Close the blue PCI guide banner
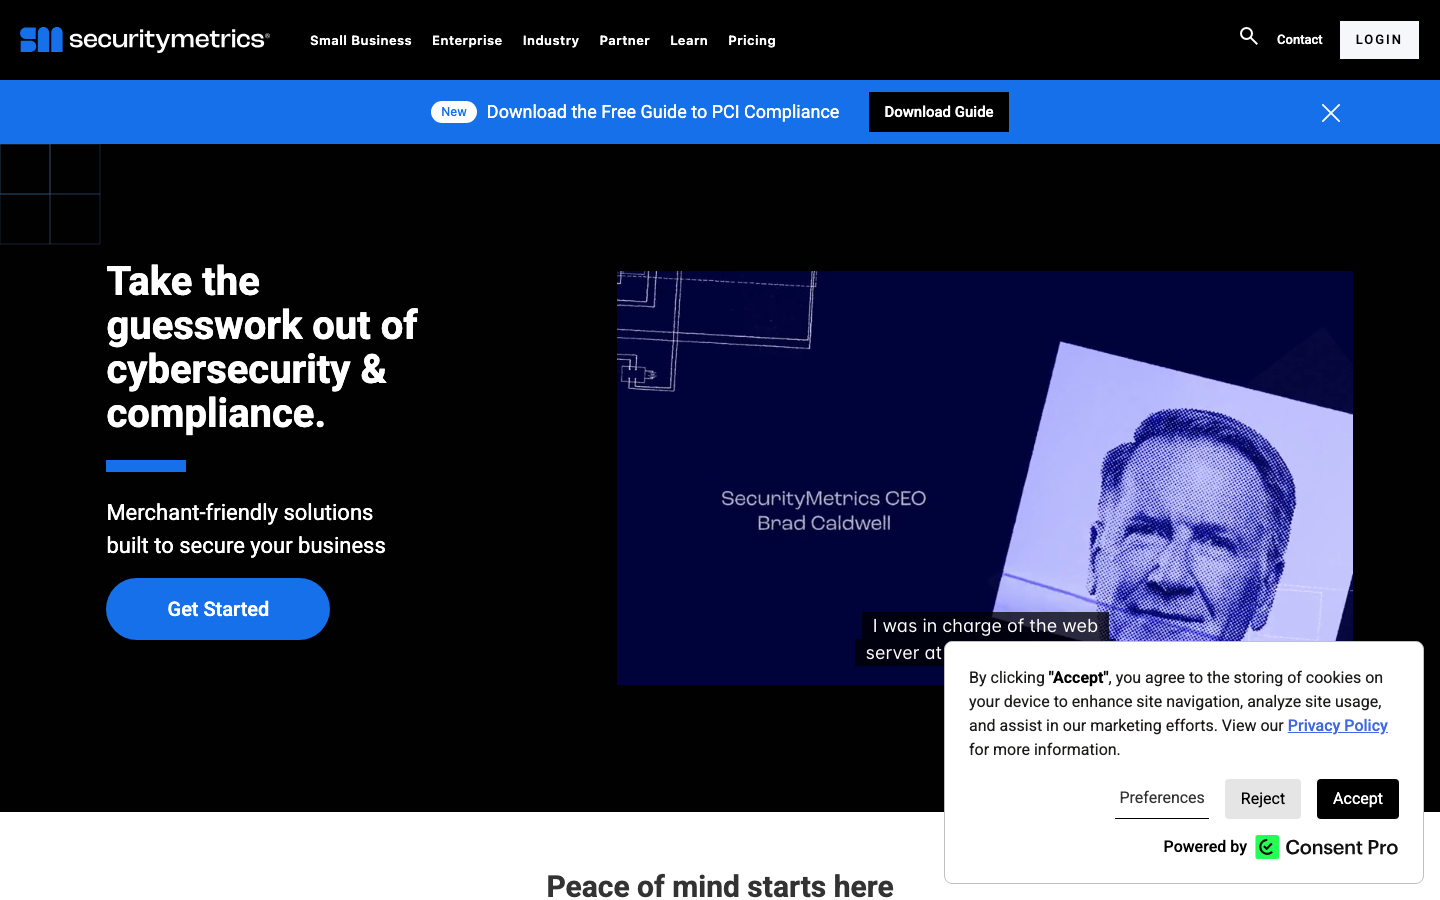Image resolution: width=1440 pixels, height=900 pixels. [x=1331, y=113]
